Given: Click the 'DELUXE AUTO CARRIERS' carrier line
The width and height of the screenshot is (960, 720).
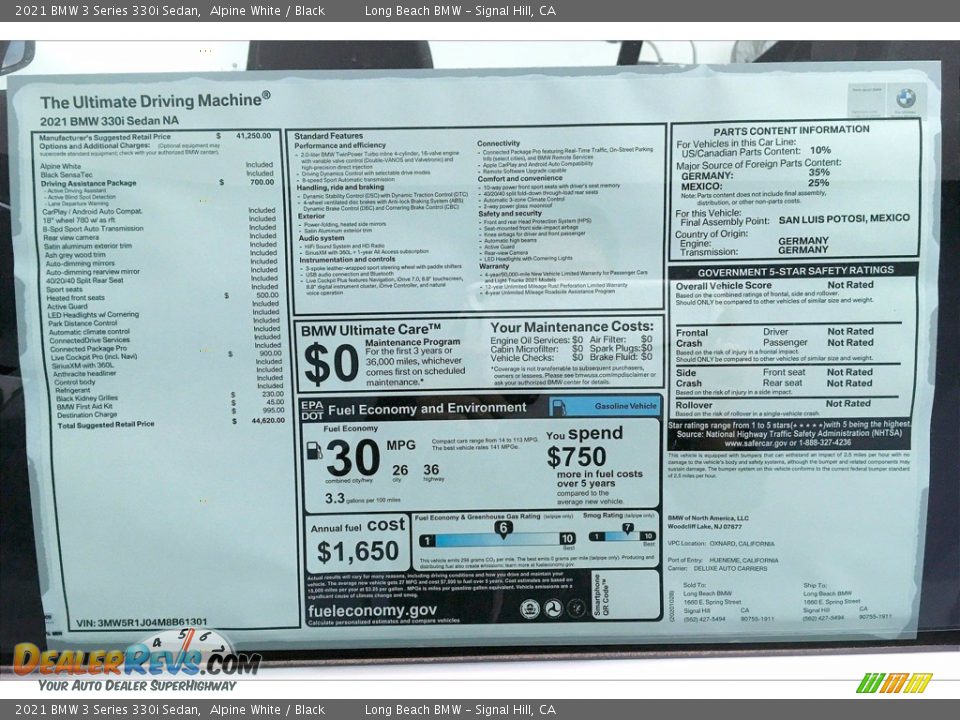Looking at the screenshot, I should [x=717, y=569].
